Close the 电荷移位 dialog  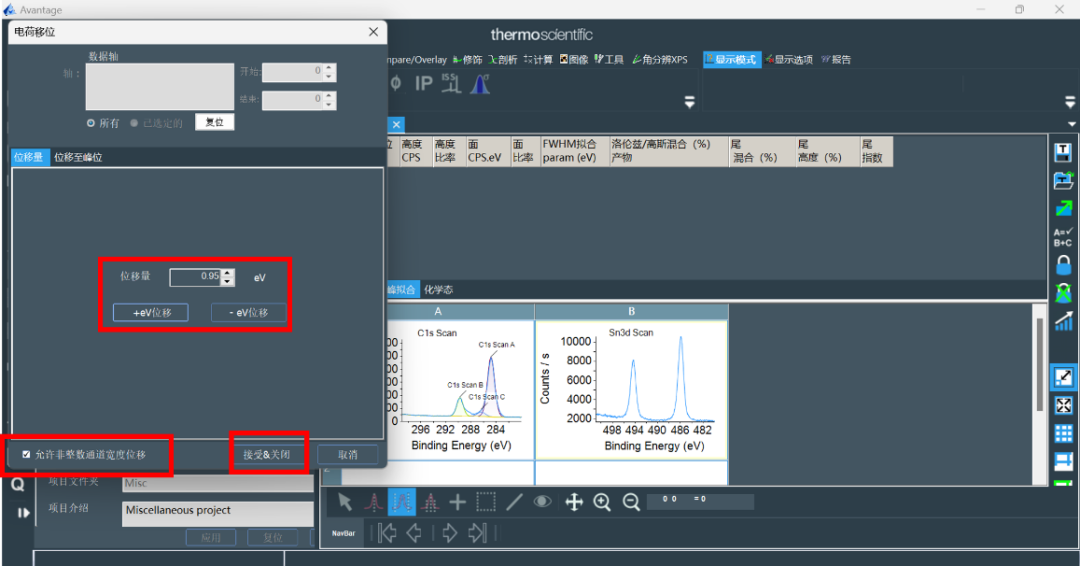[373, 32]
